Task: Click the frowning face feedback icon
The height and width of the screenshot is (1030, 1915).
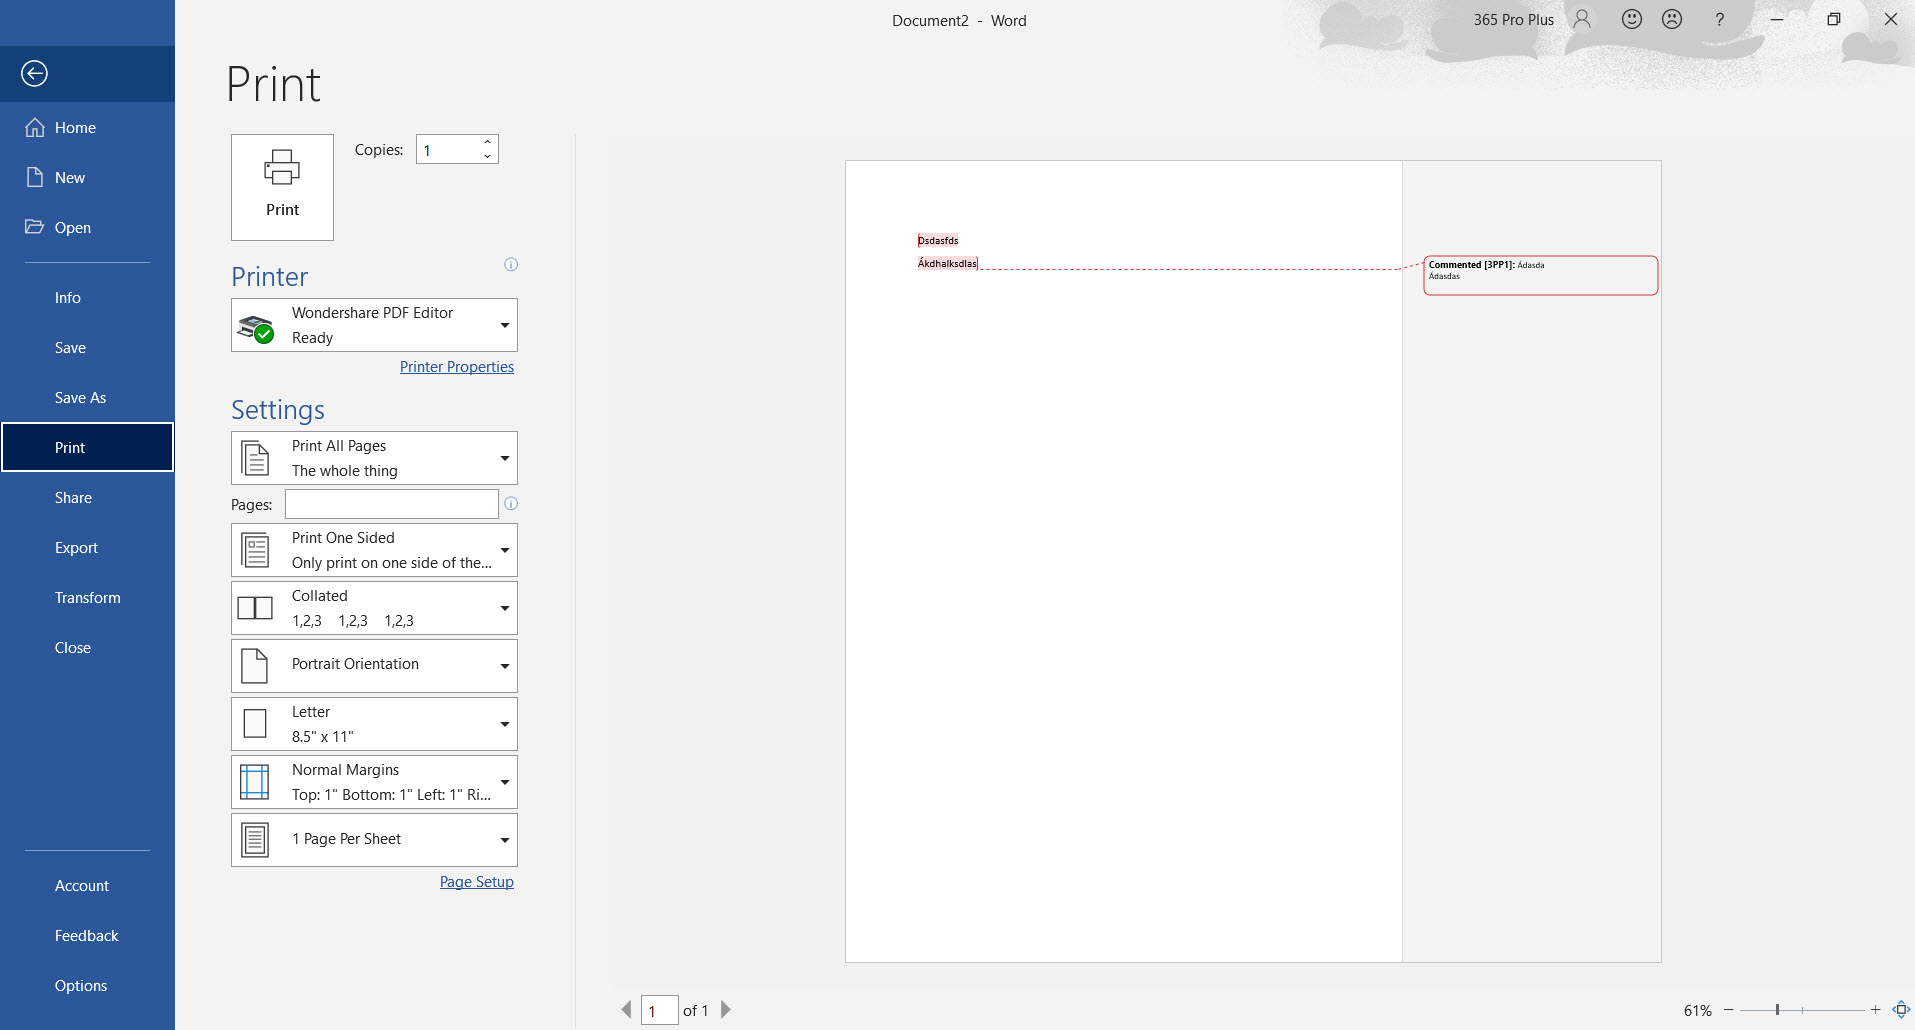Action: click(x=1671, y=20)
